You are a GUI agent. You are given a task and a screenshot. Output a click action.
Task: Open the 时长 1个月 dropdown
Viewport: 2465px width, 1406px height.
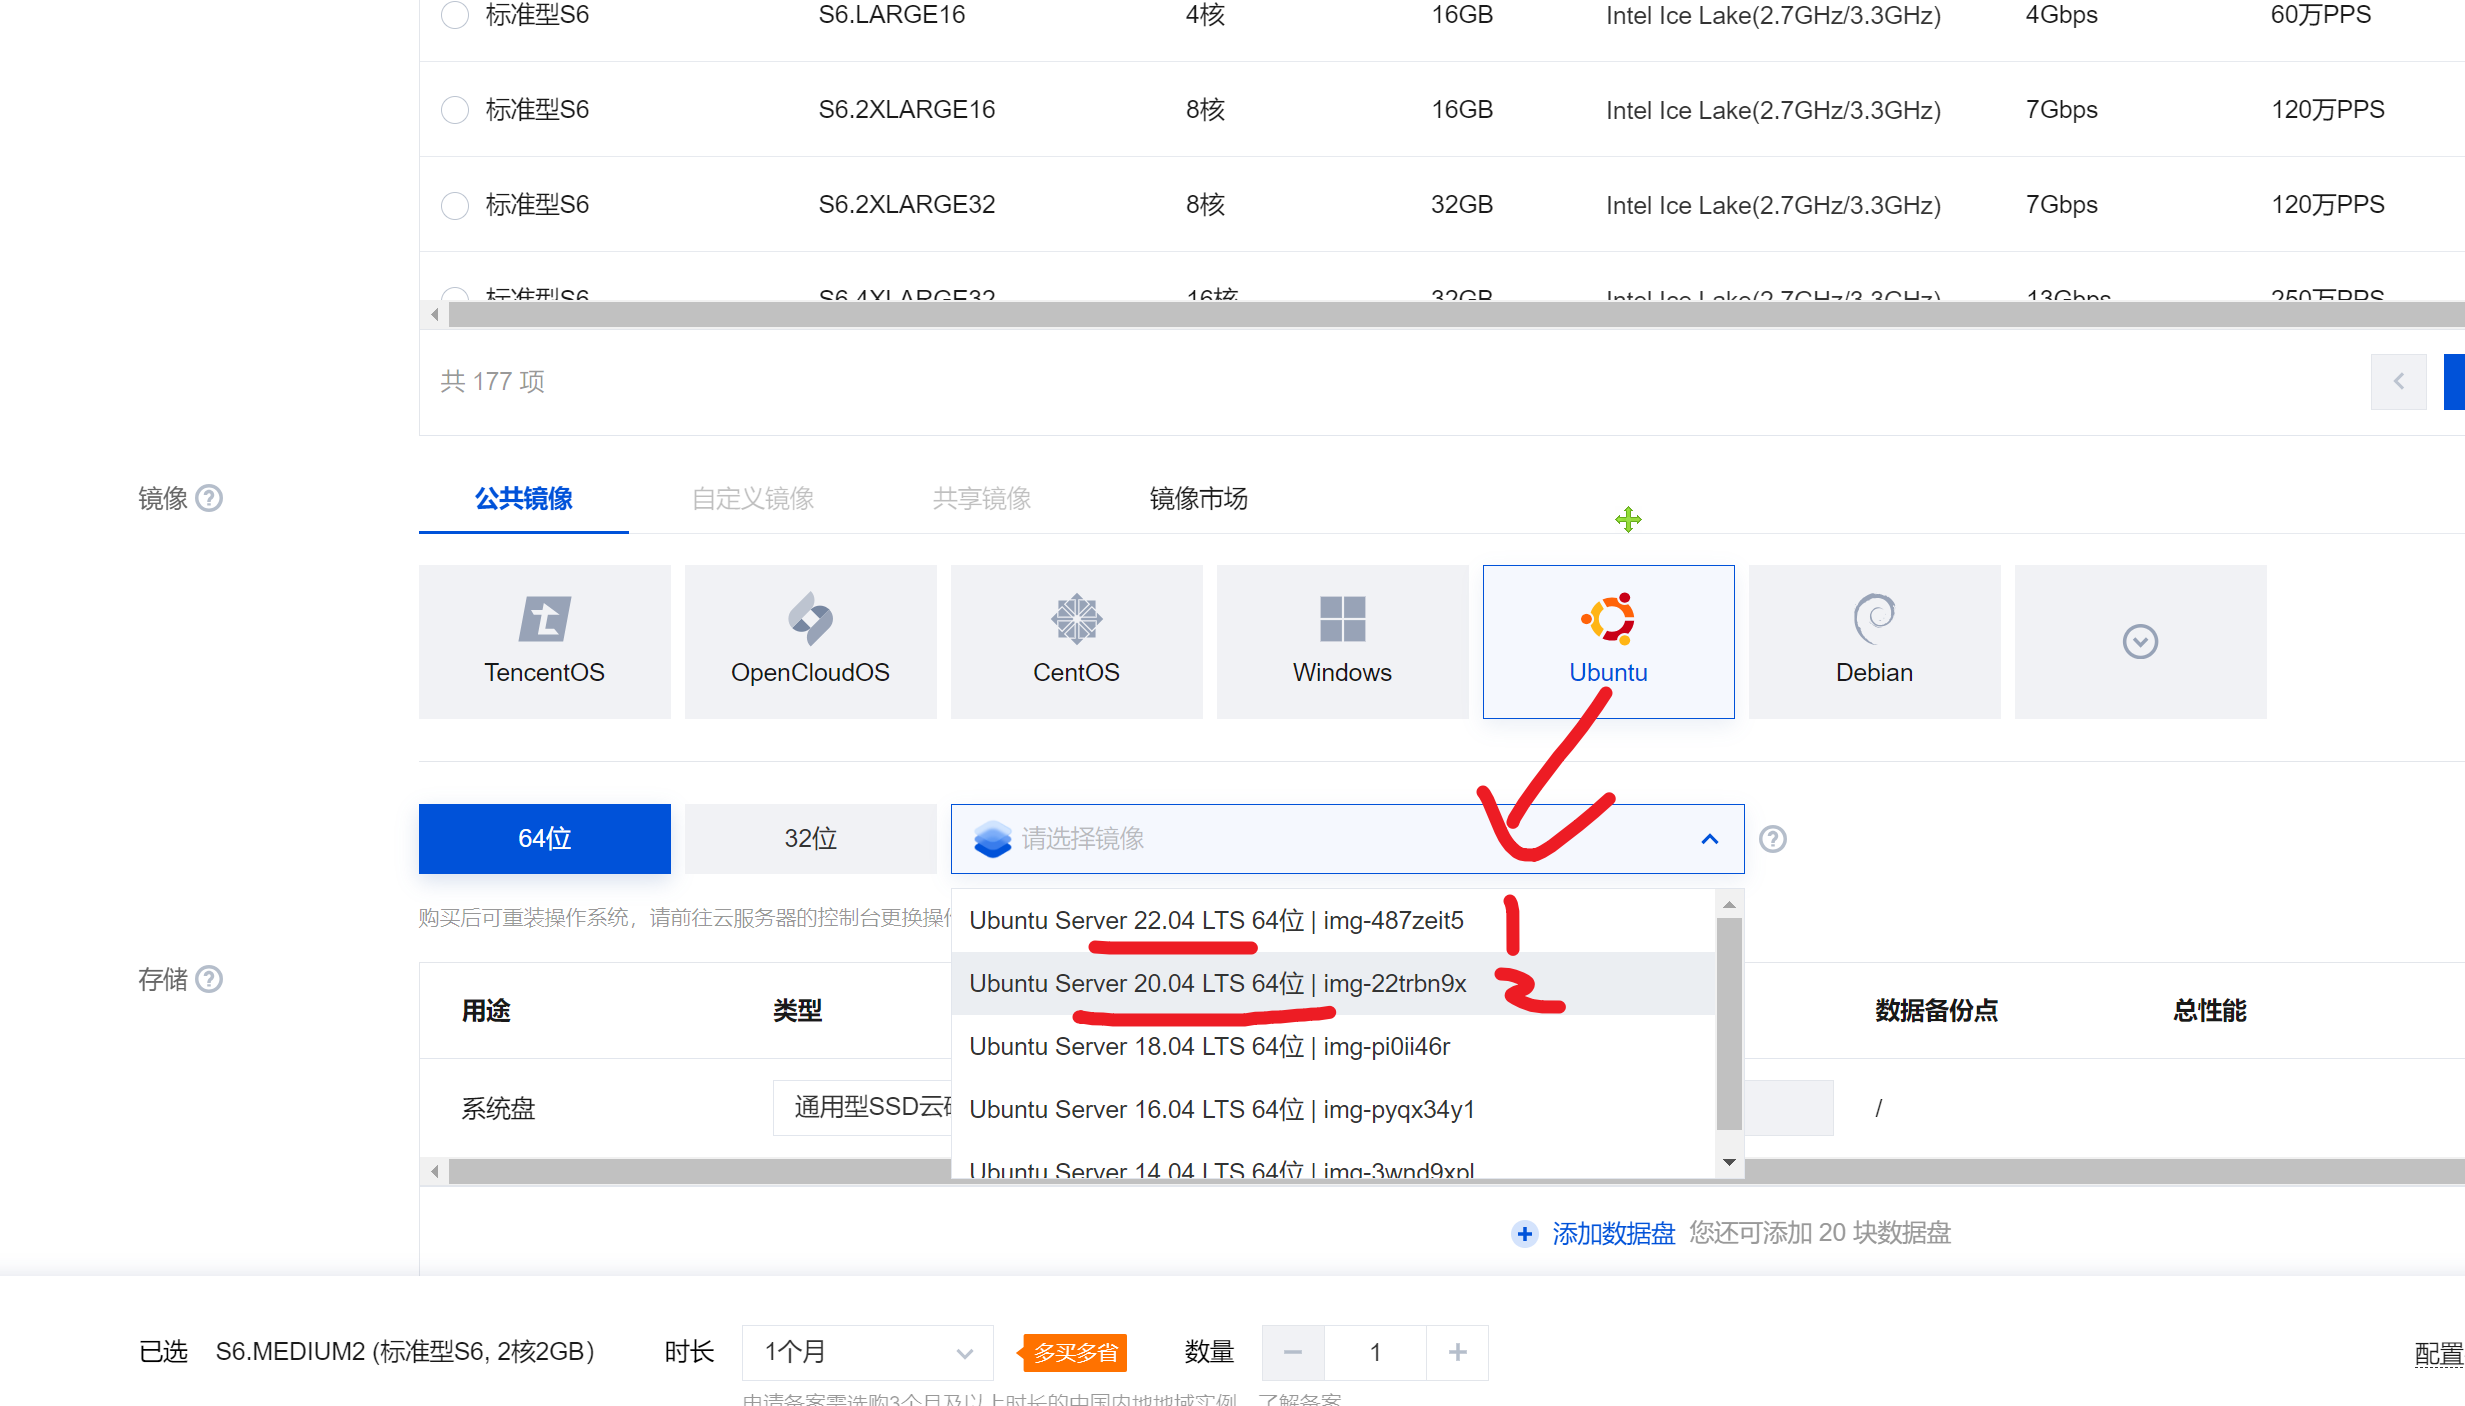868,1352
